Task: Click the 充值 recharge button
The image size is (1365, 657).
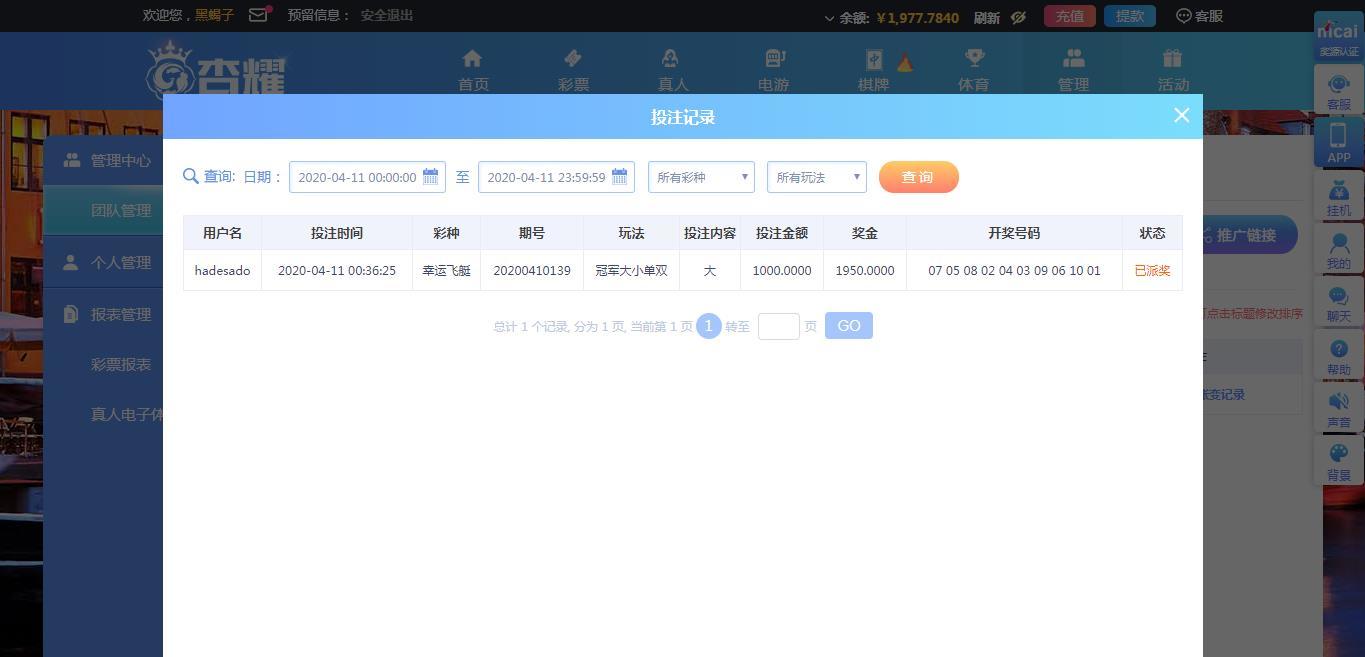Action: tap(1069, 16)
